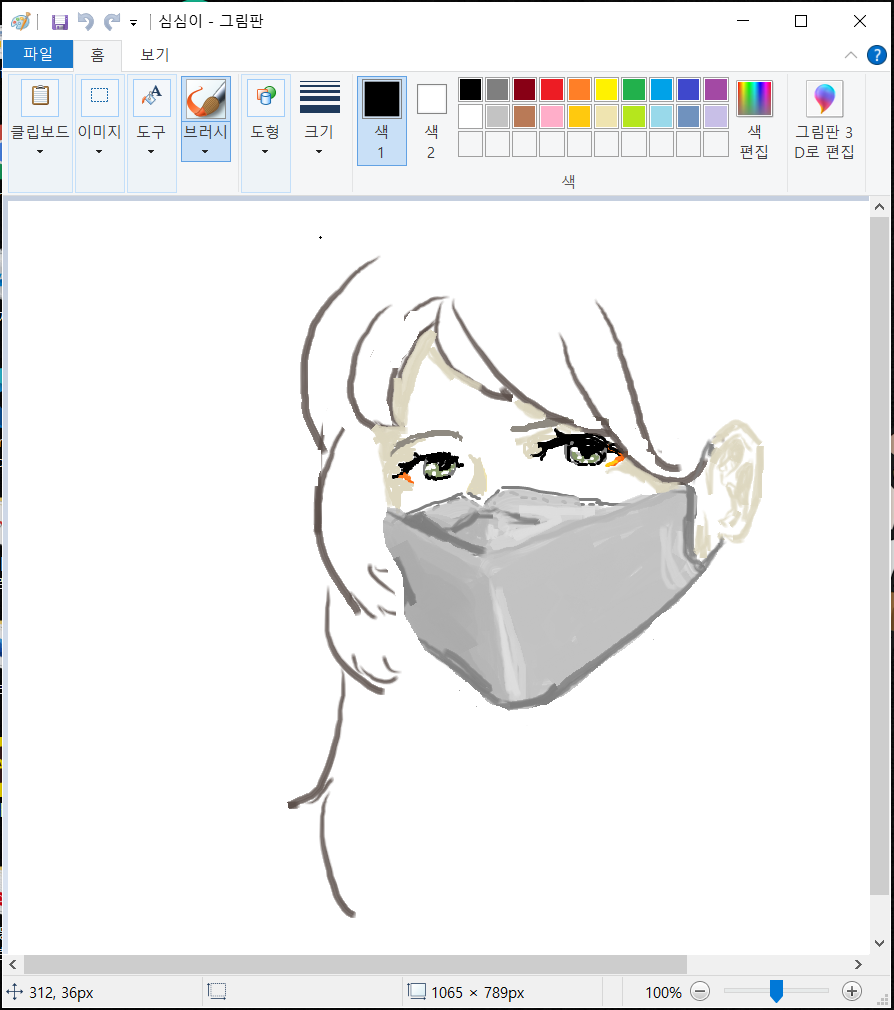Expand the 이미지 dropdown arrow

coord(99,151)
